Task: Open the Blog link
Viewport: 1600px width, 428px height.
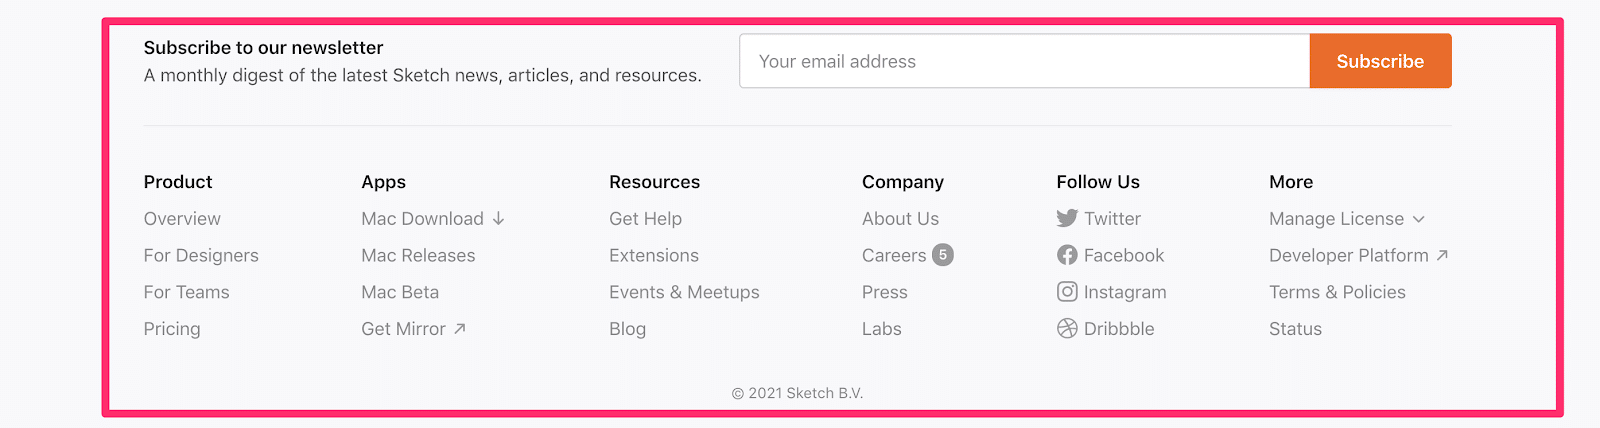Action: 627,328
